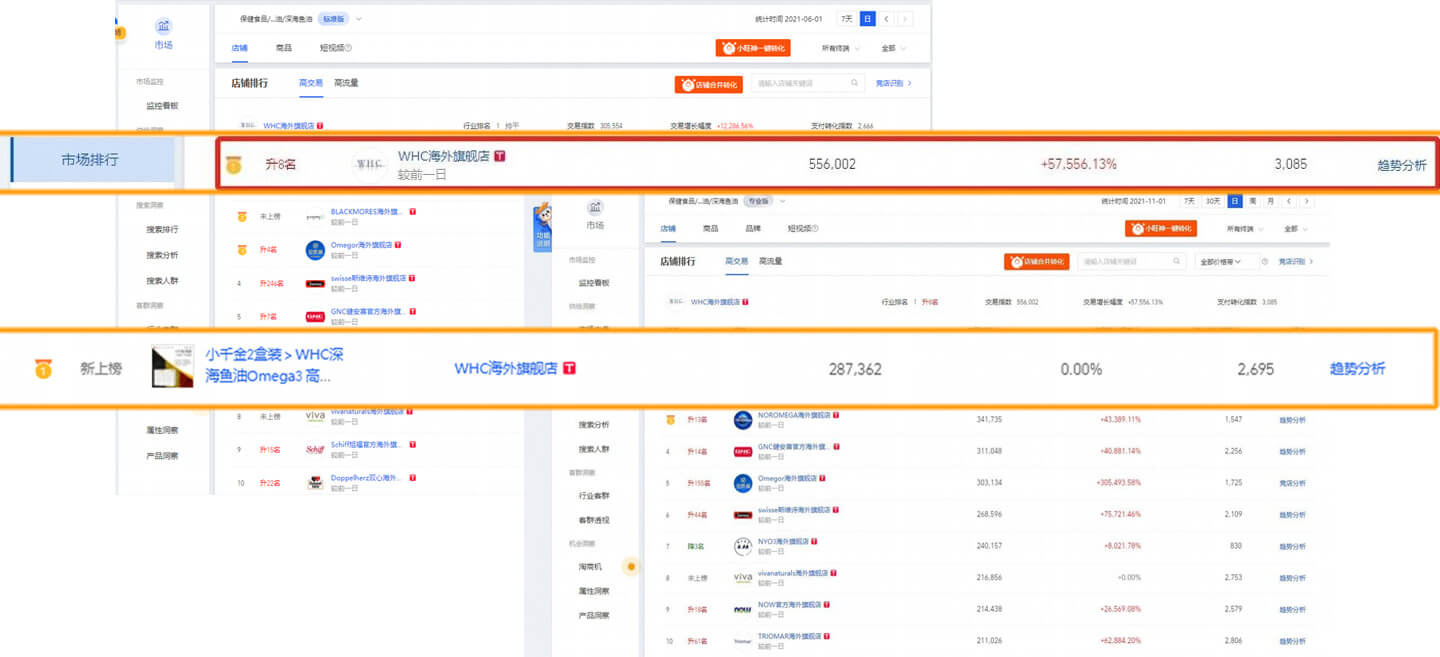
Task: Select the 30天 period button
Action: (1212, 201)
